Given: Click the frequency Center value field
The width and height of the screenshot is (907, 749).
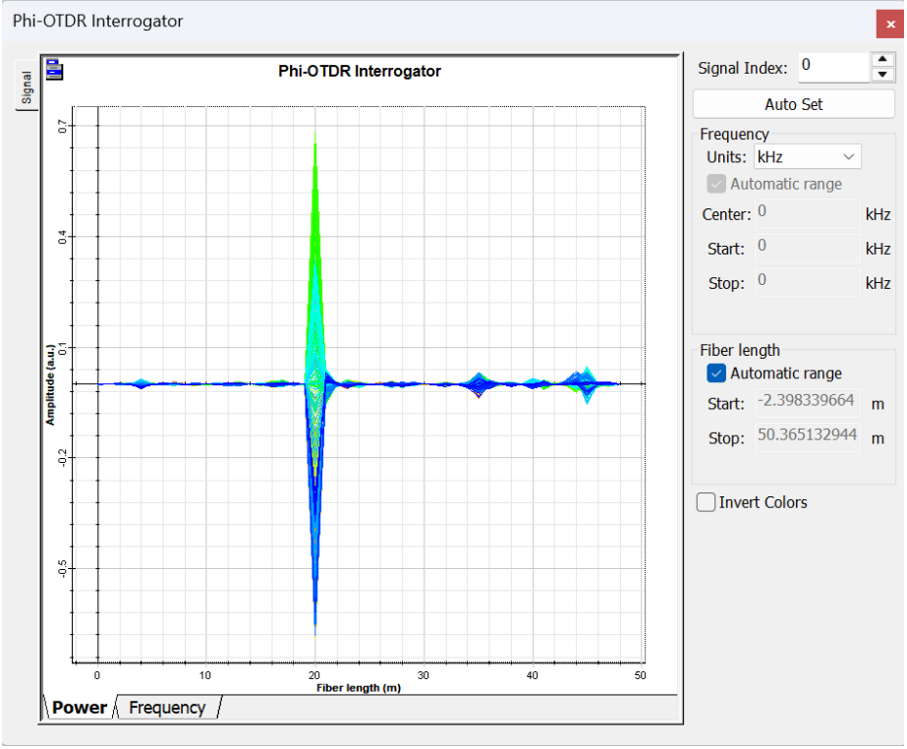Looking at the screenshot, I should click(x=806, y=213).
